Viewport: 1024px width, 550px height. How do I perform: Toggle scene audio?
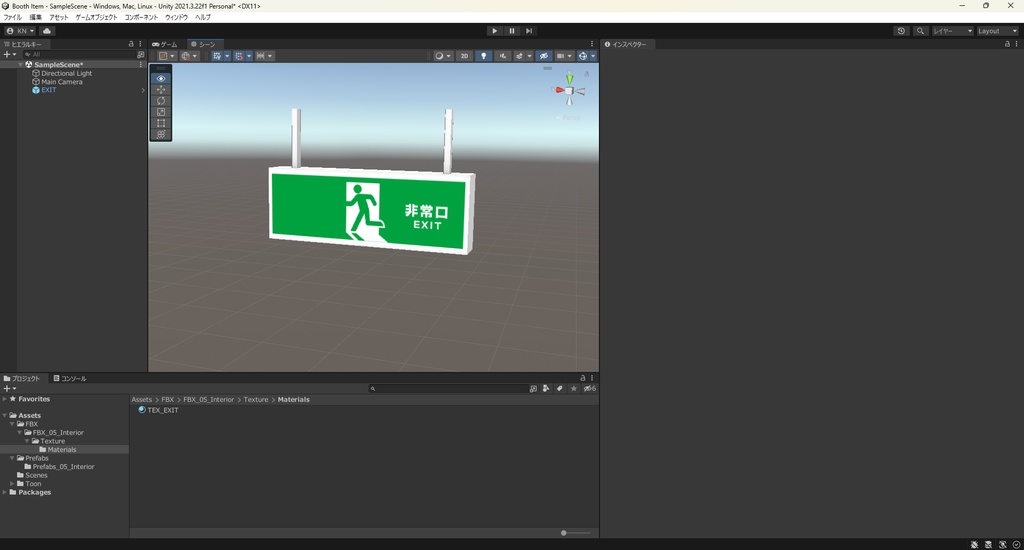[502, 56]
